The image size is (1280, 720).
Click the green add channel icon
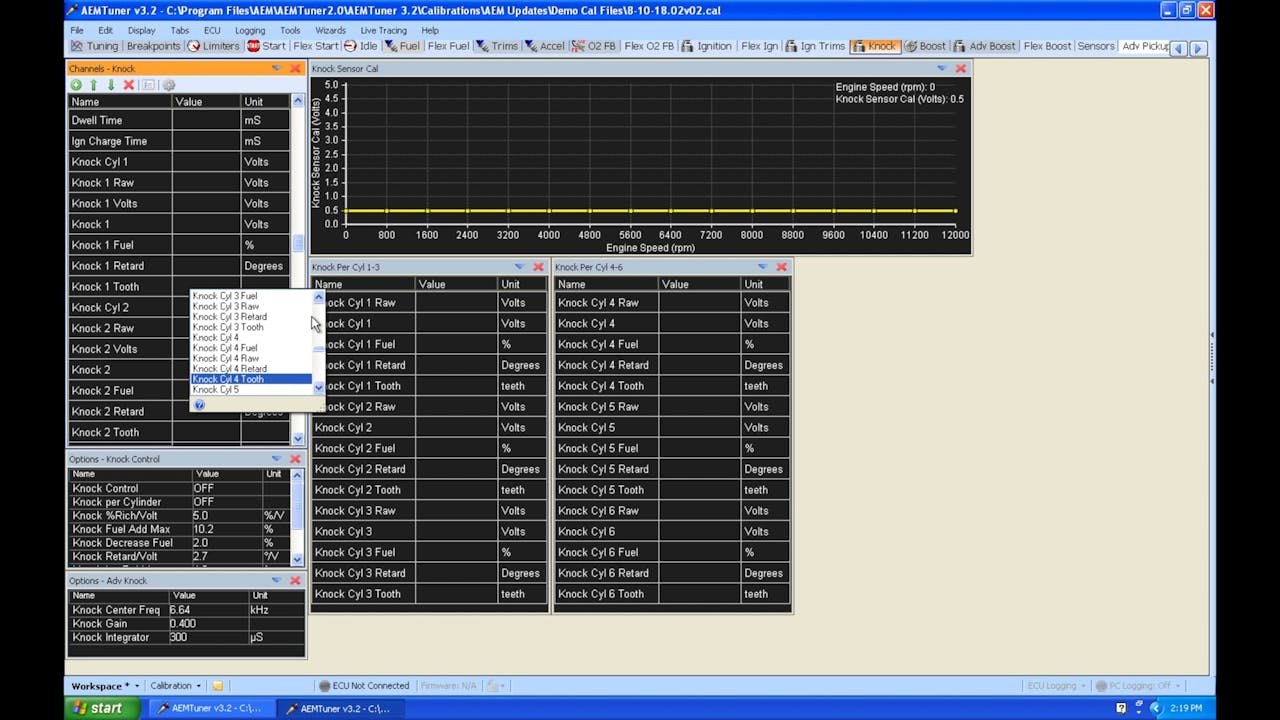click(x=76, y=85)
